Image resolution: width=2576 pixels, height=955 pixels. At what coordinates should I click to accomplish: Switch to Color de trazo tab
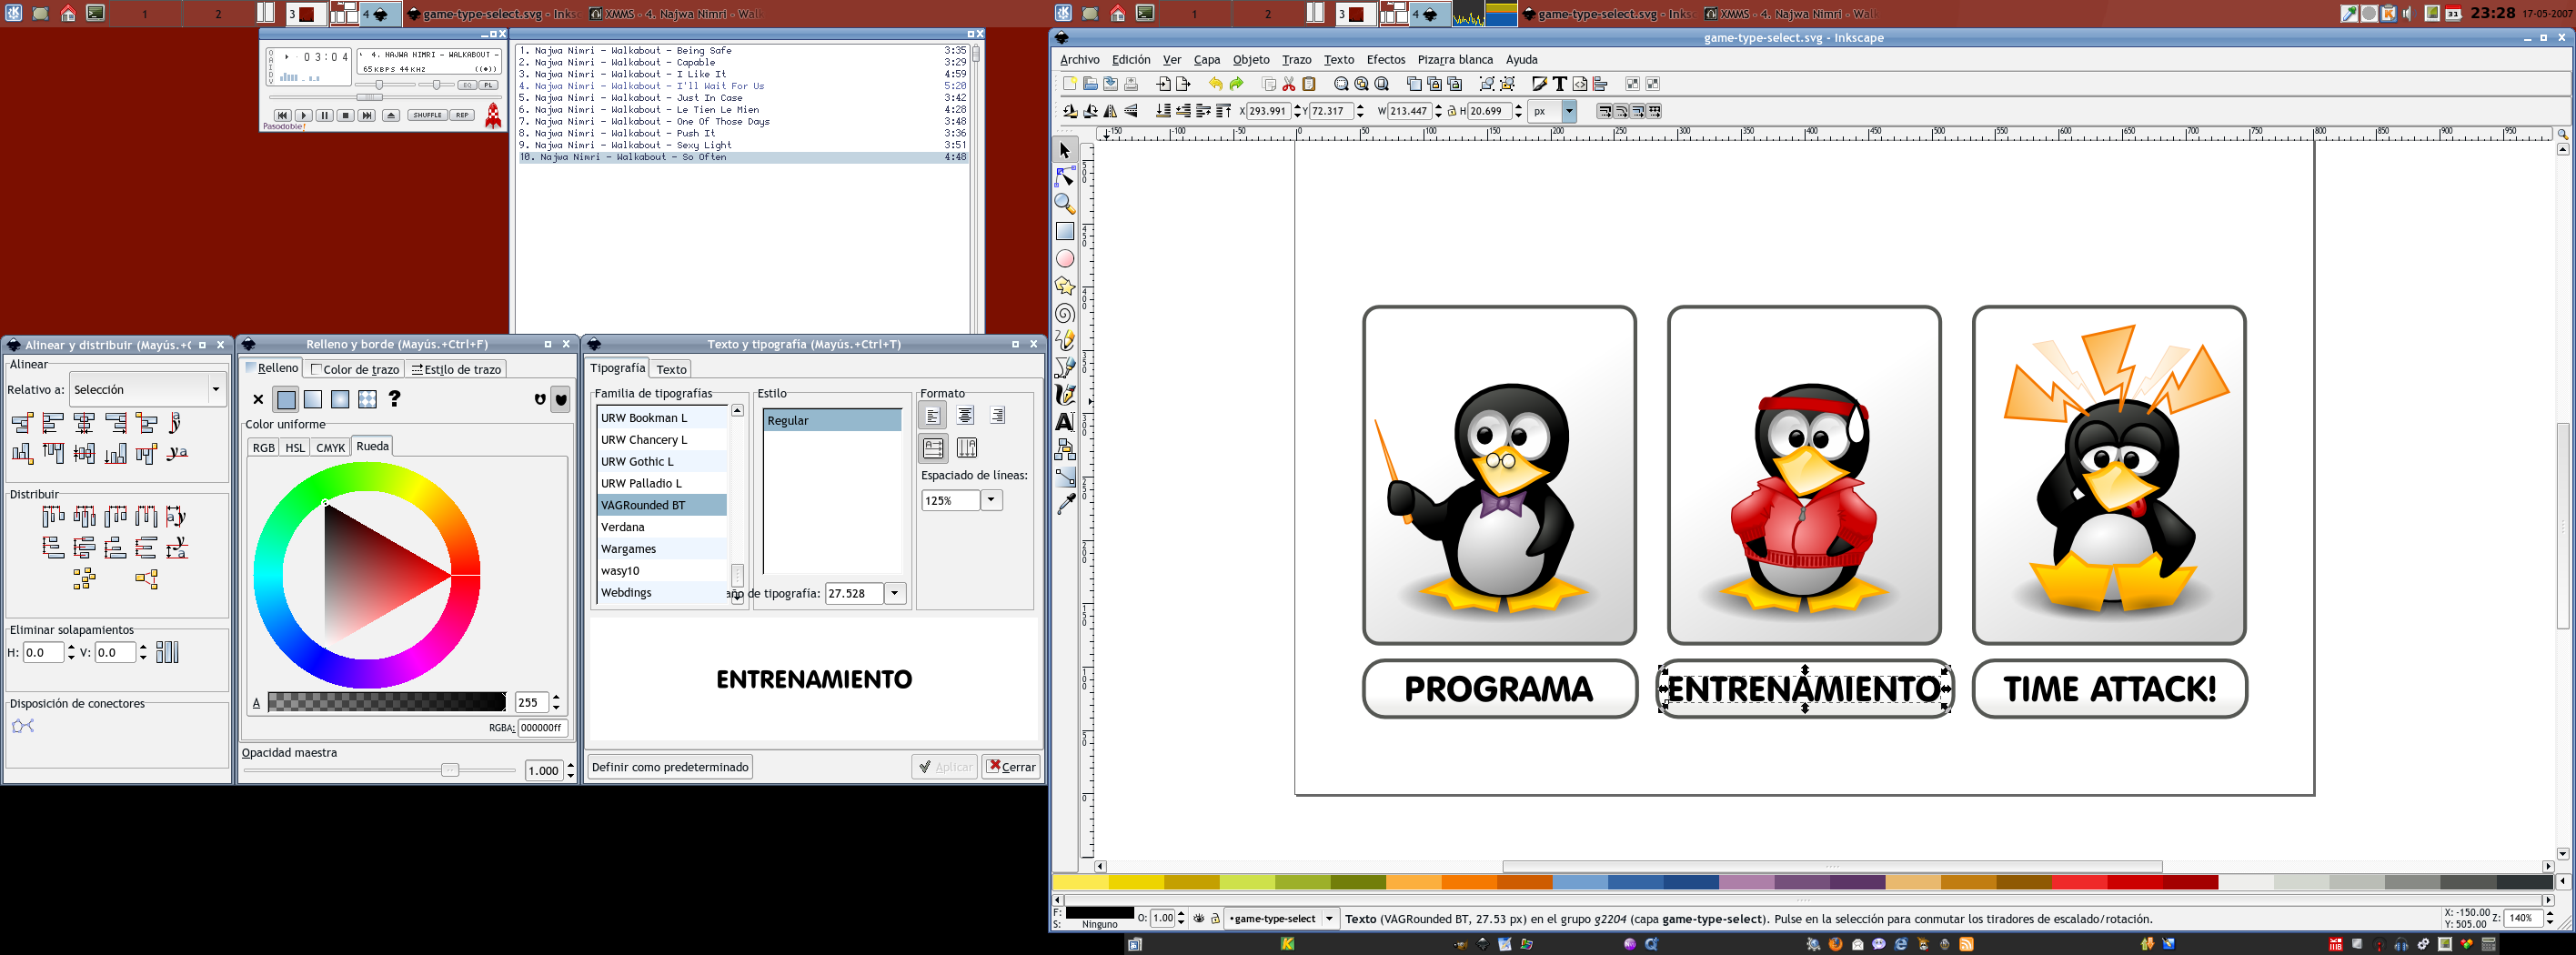tap(355, 369)
